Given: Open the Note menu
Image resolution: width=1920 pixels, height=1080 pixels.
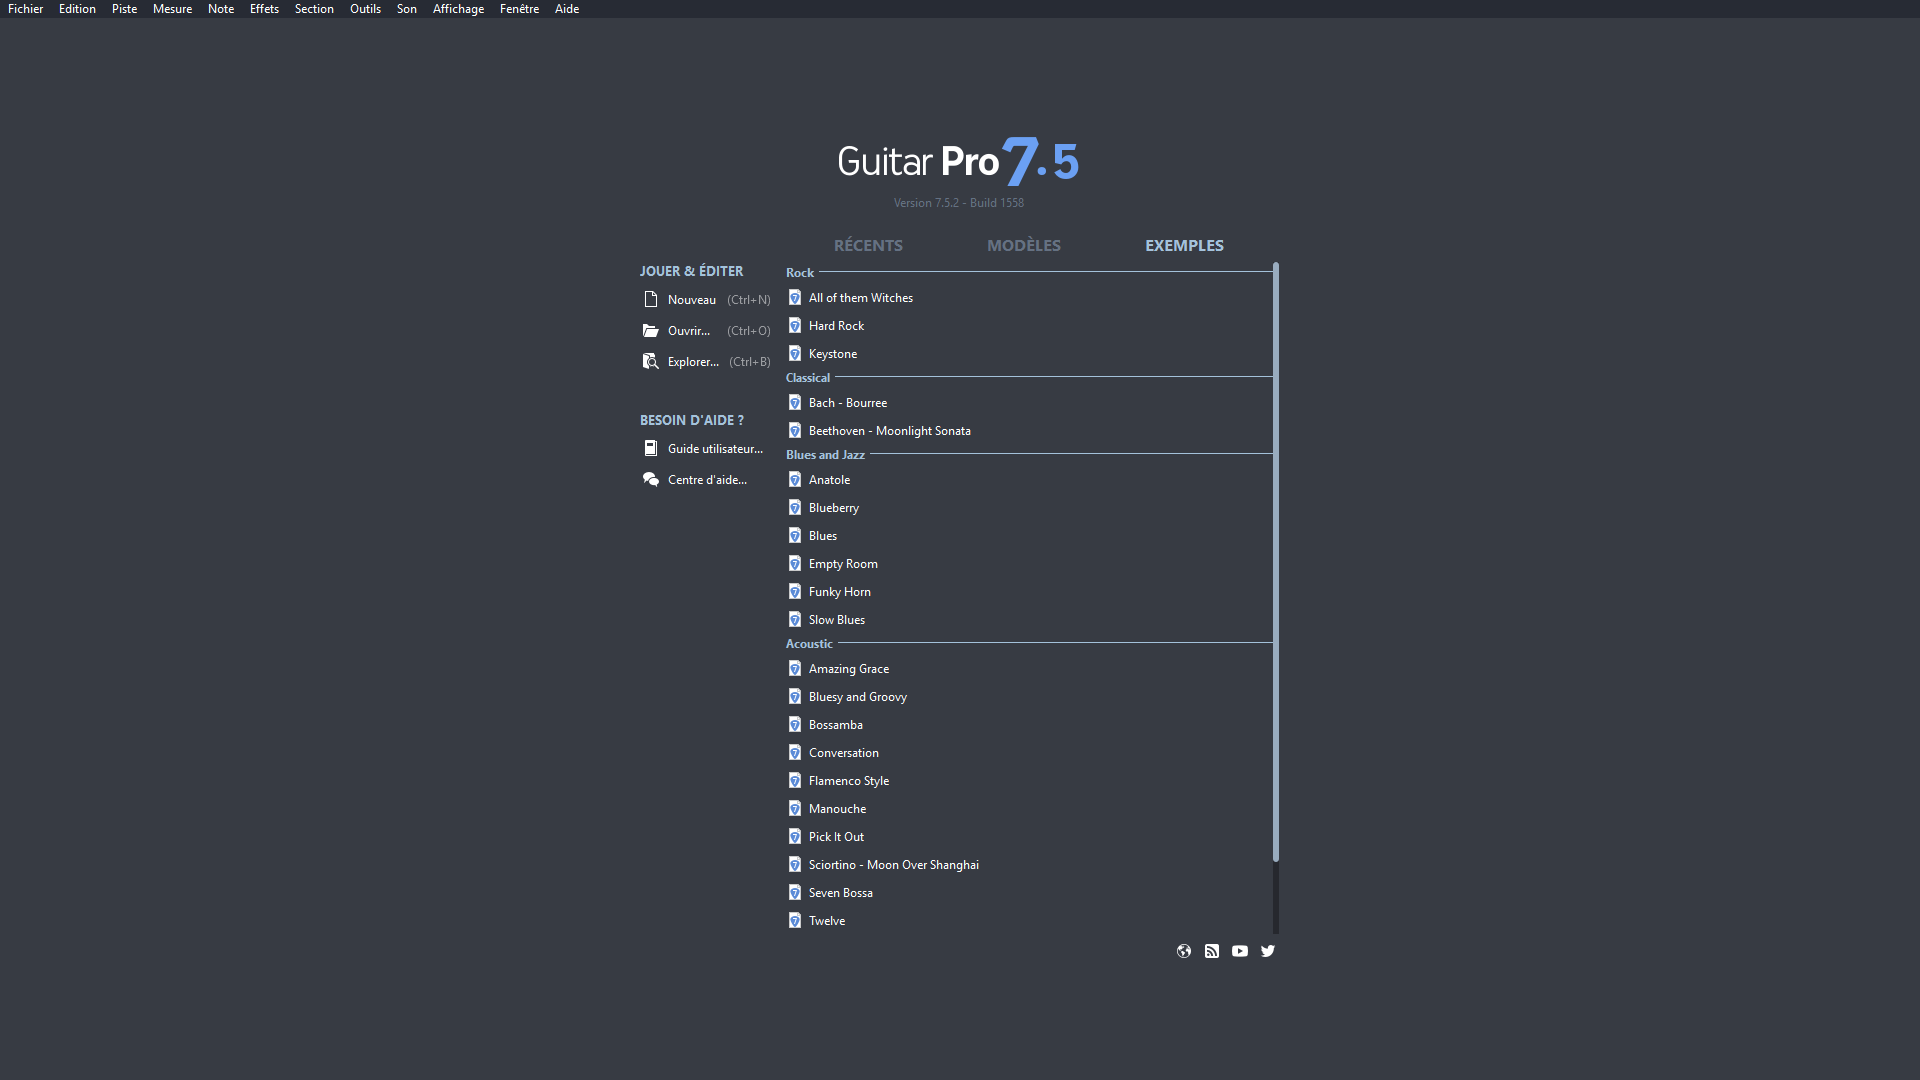Looking at the screenshot, I should click(221, 9).
